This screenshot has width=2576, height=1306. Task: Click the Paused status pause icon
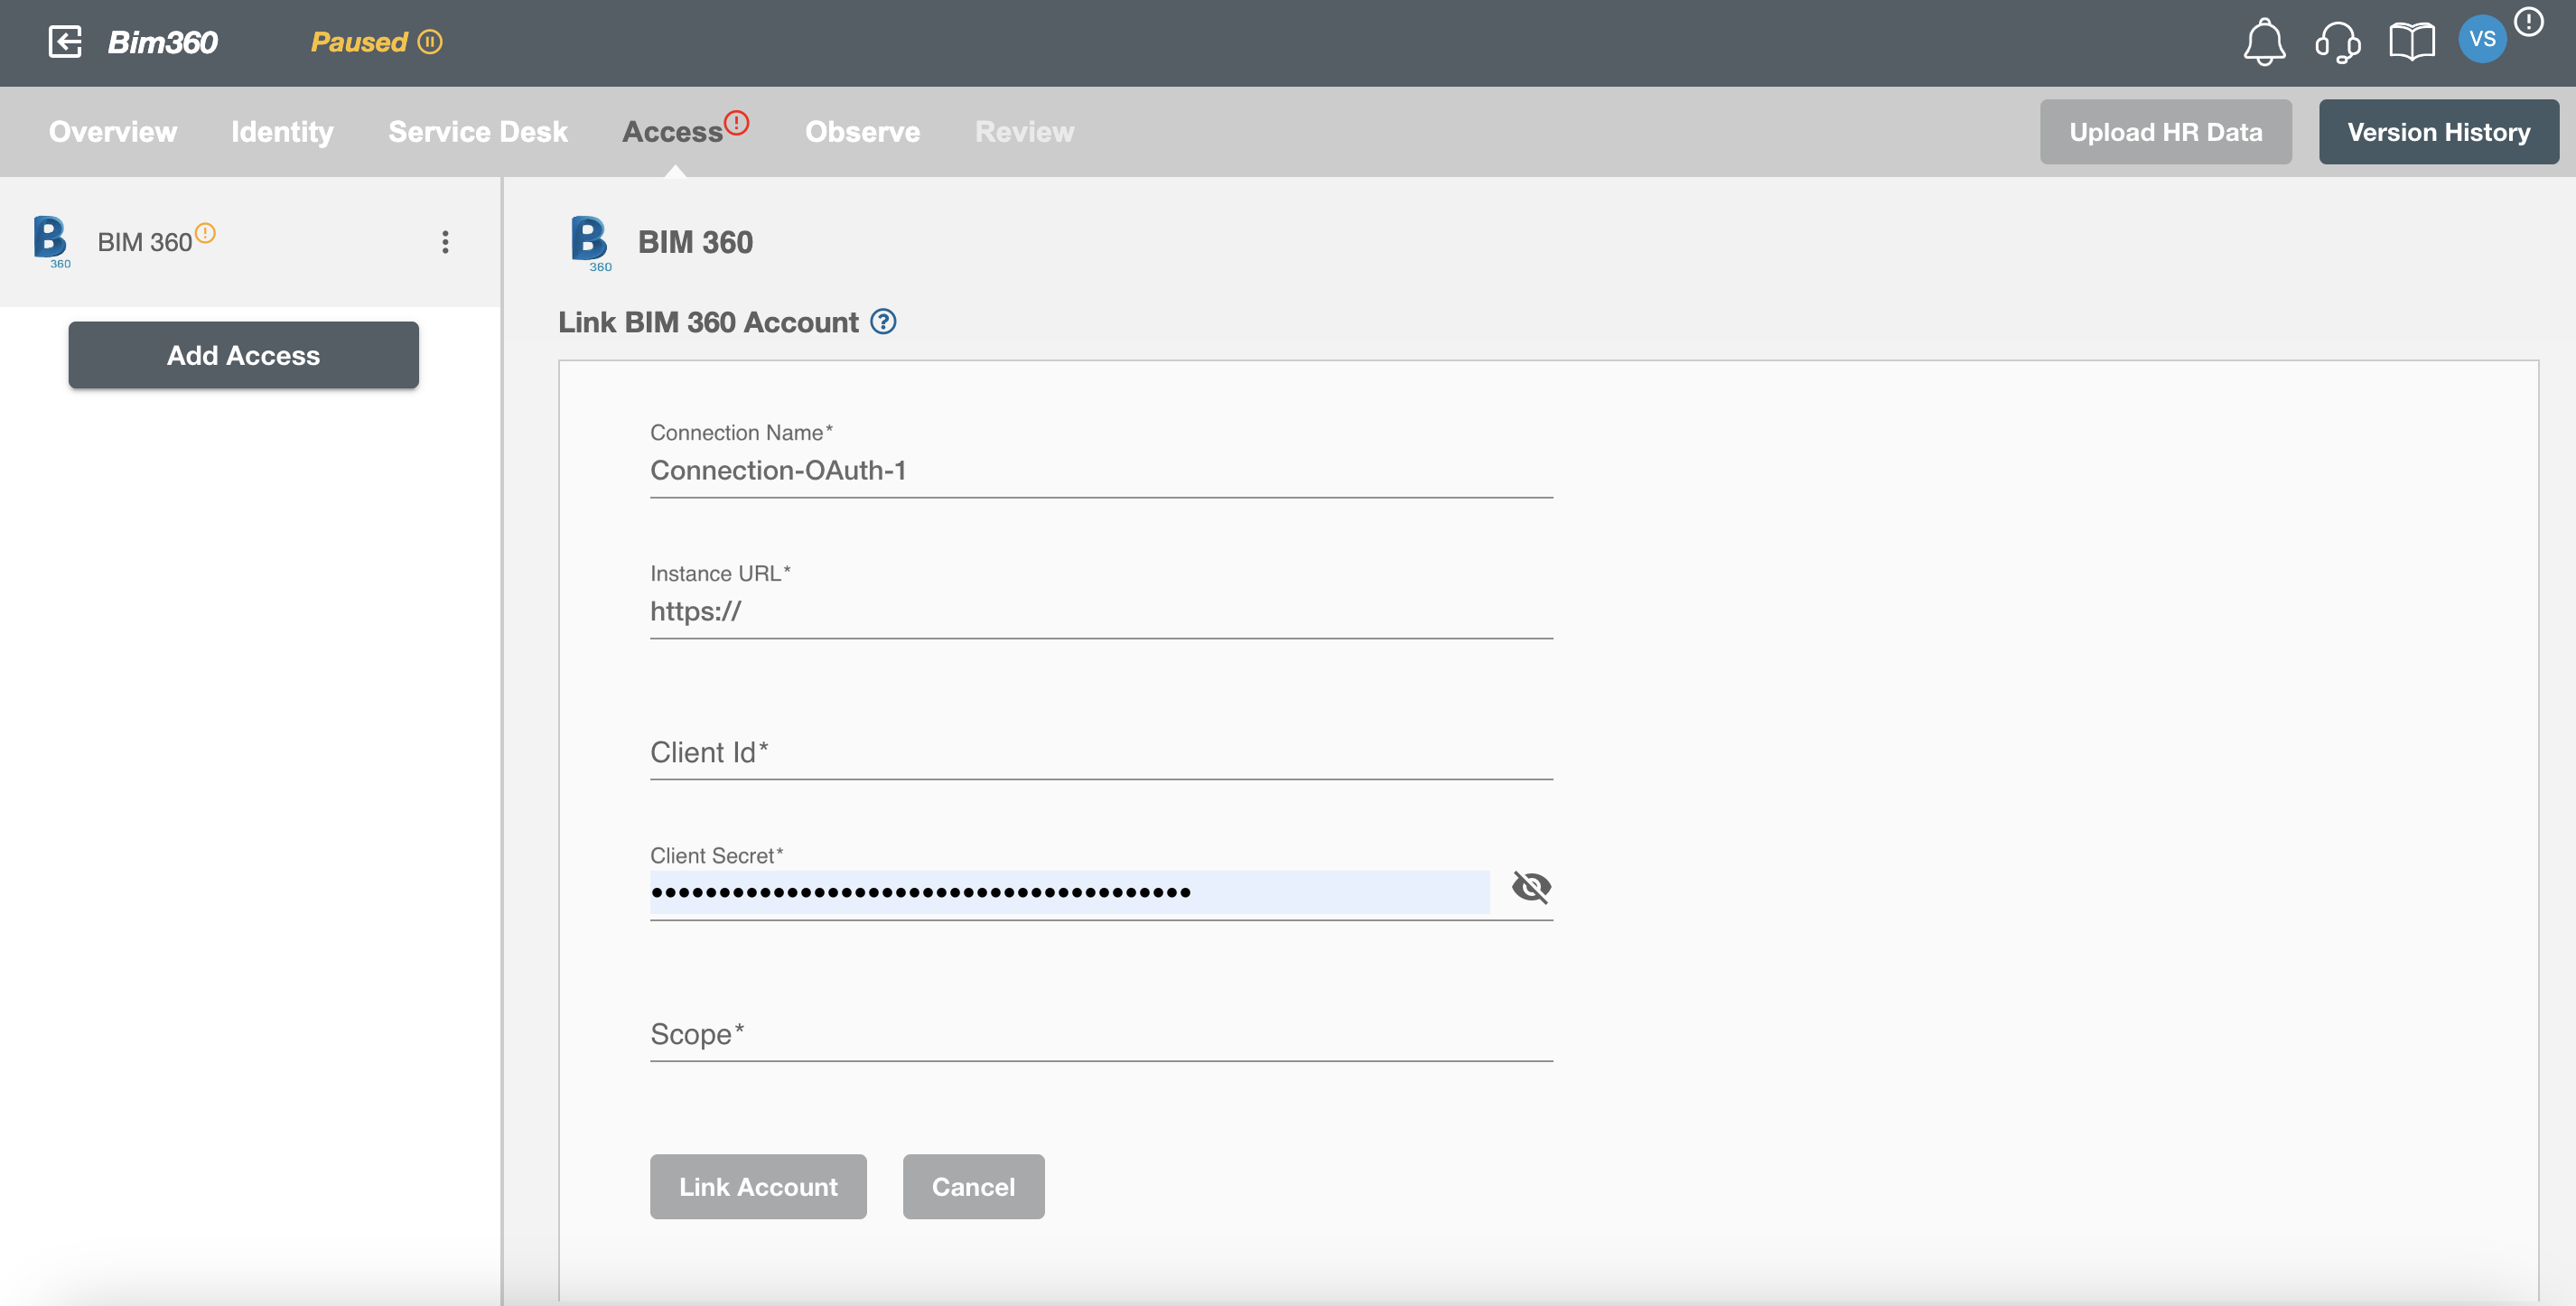430,42
